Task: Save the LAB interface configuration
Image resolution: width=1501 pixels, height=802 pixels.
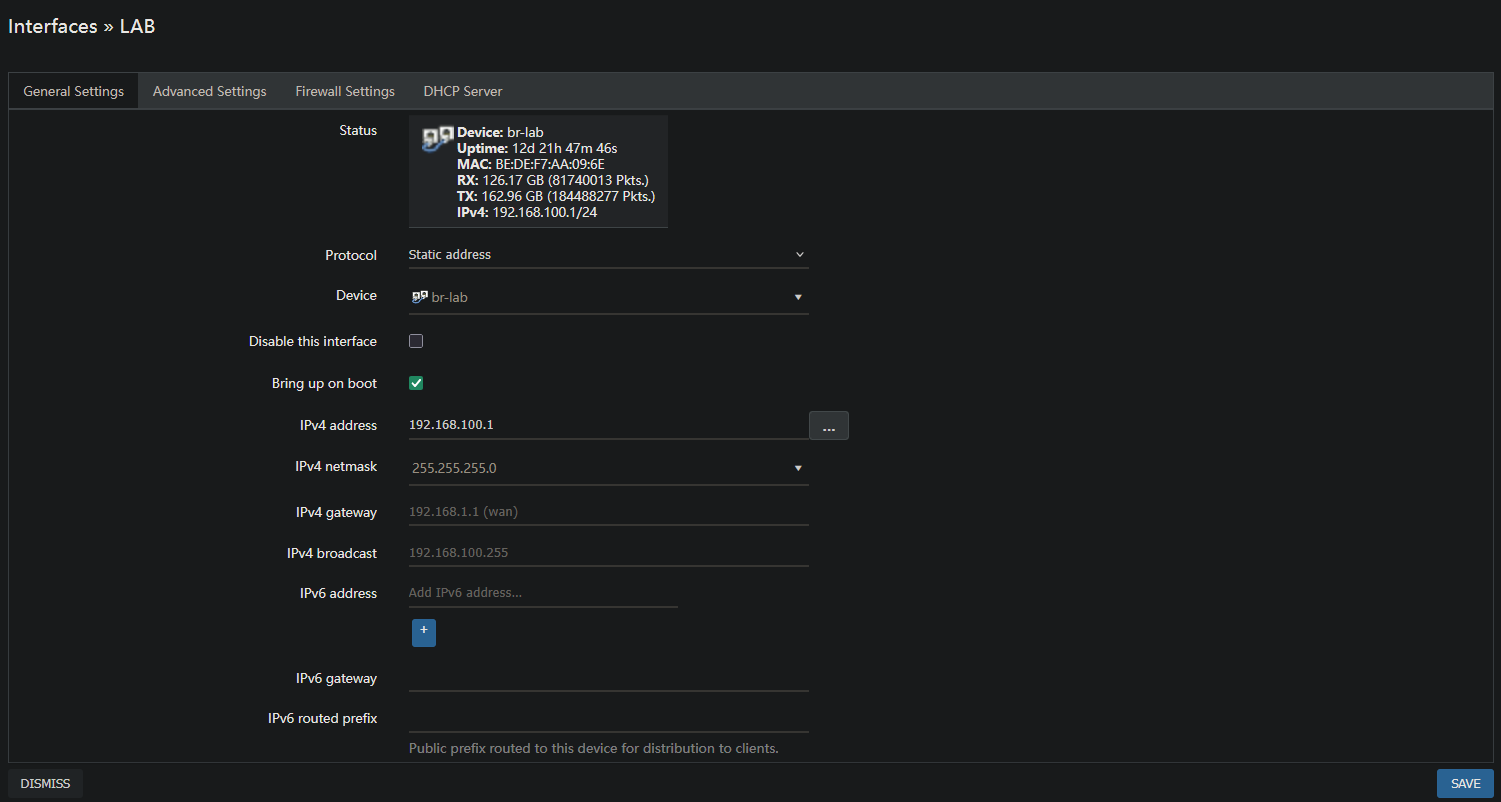Action: [x=1464, y=783]
